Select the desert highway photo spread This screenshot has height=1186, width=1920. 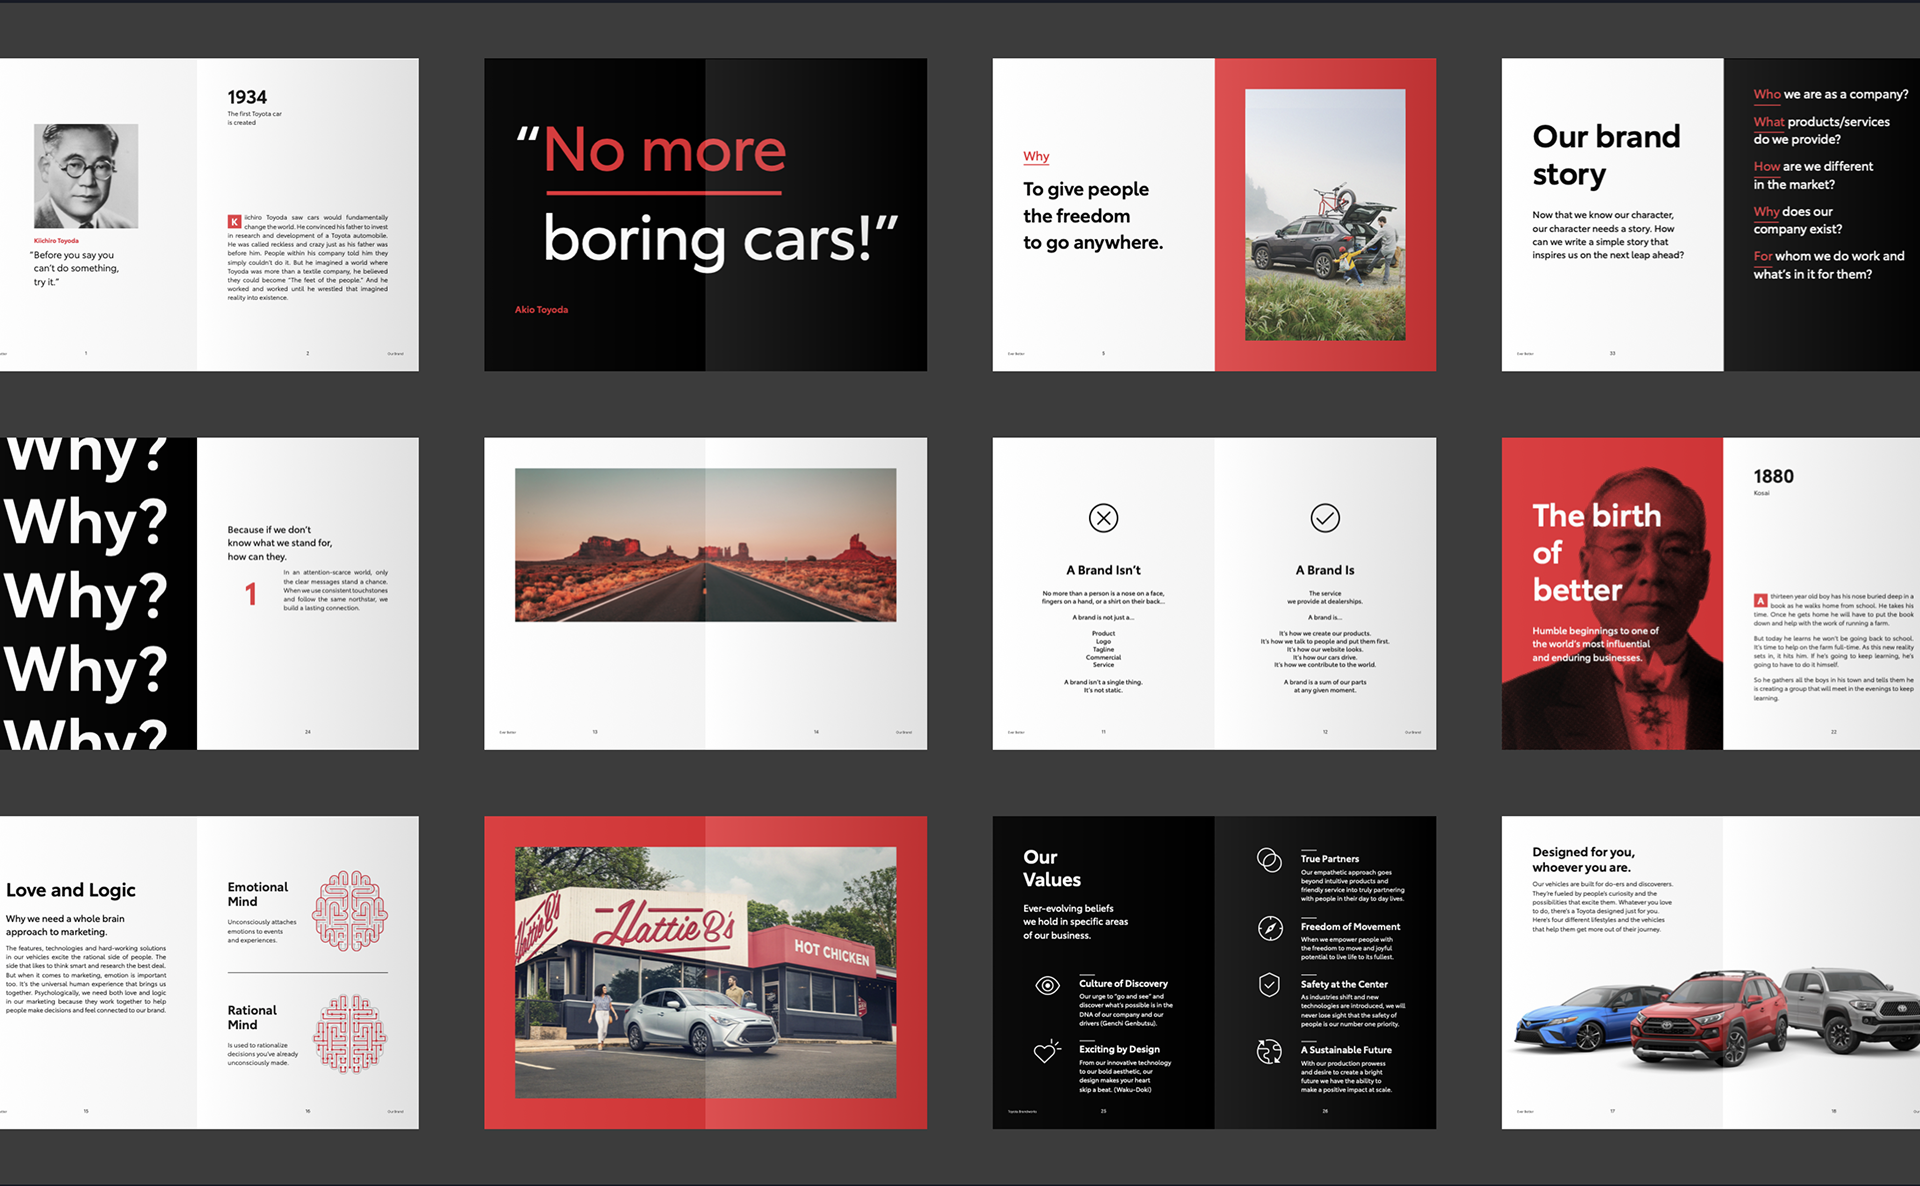tap(705, 545)
